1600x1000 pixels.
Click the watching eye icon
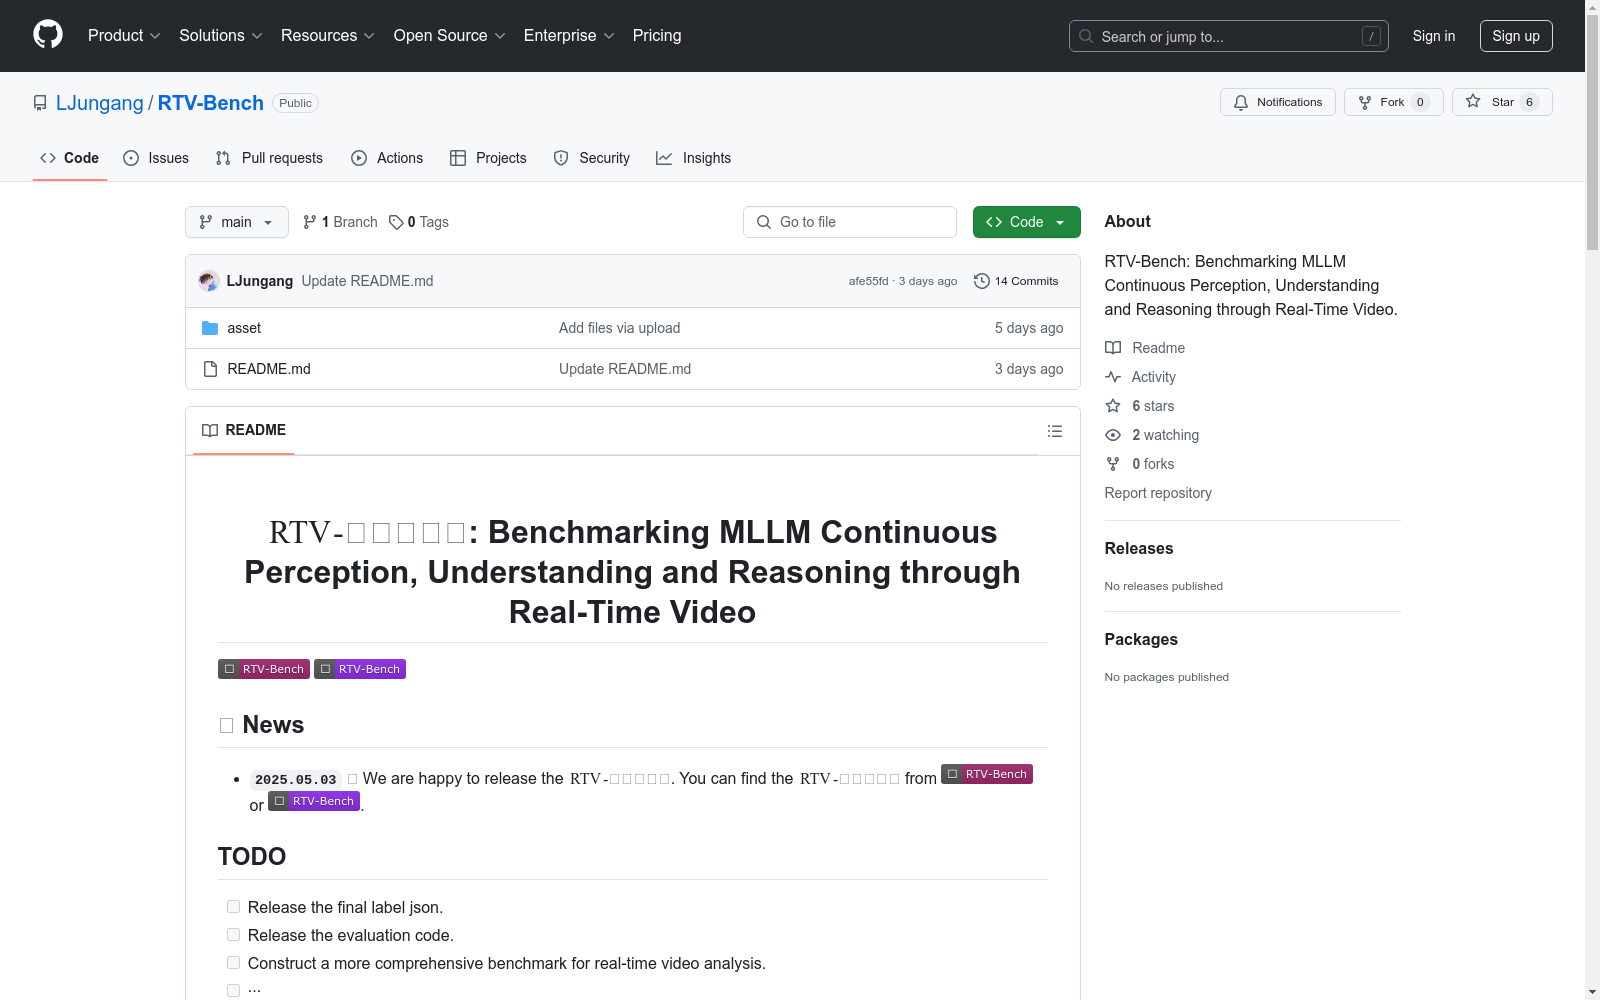point(1113,435)
